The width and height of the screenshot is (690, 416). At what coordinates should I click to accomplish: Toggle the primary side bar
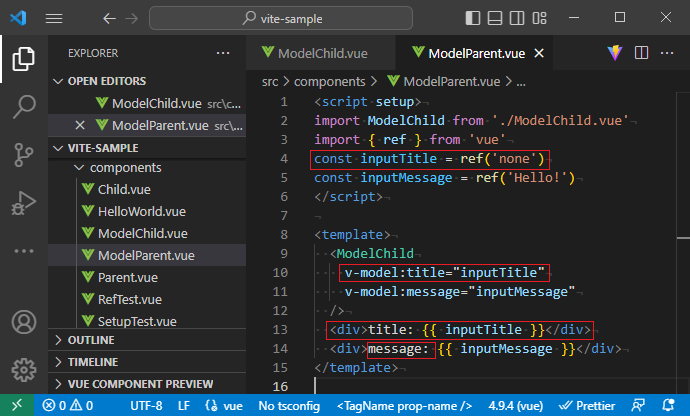coord(473,18)
